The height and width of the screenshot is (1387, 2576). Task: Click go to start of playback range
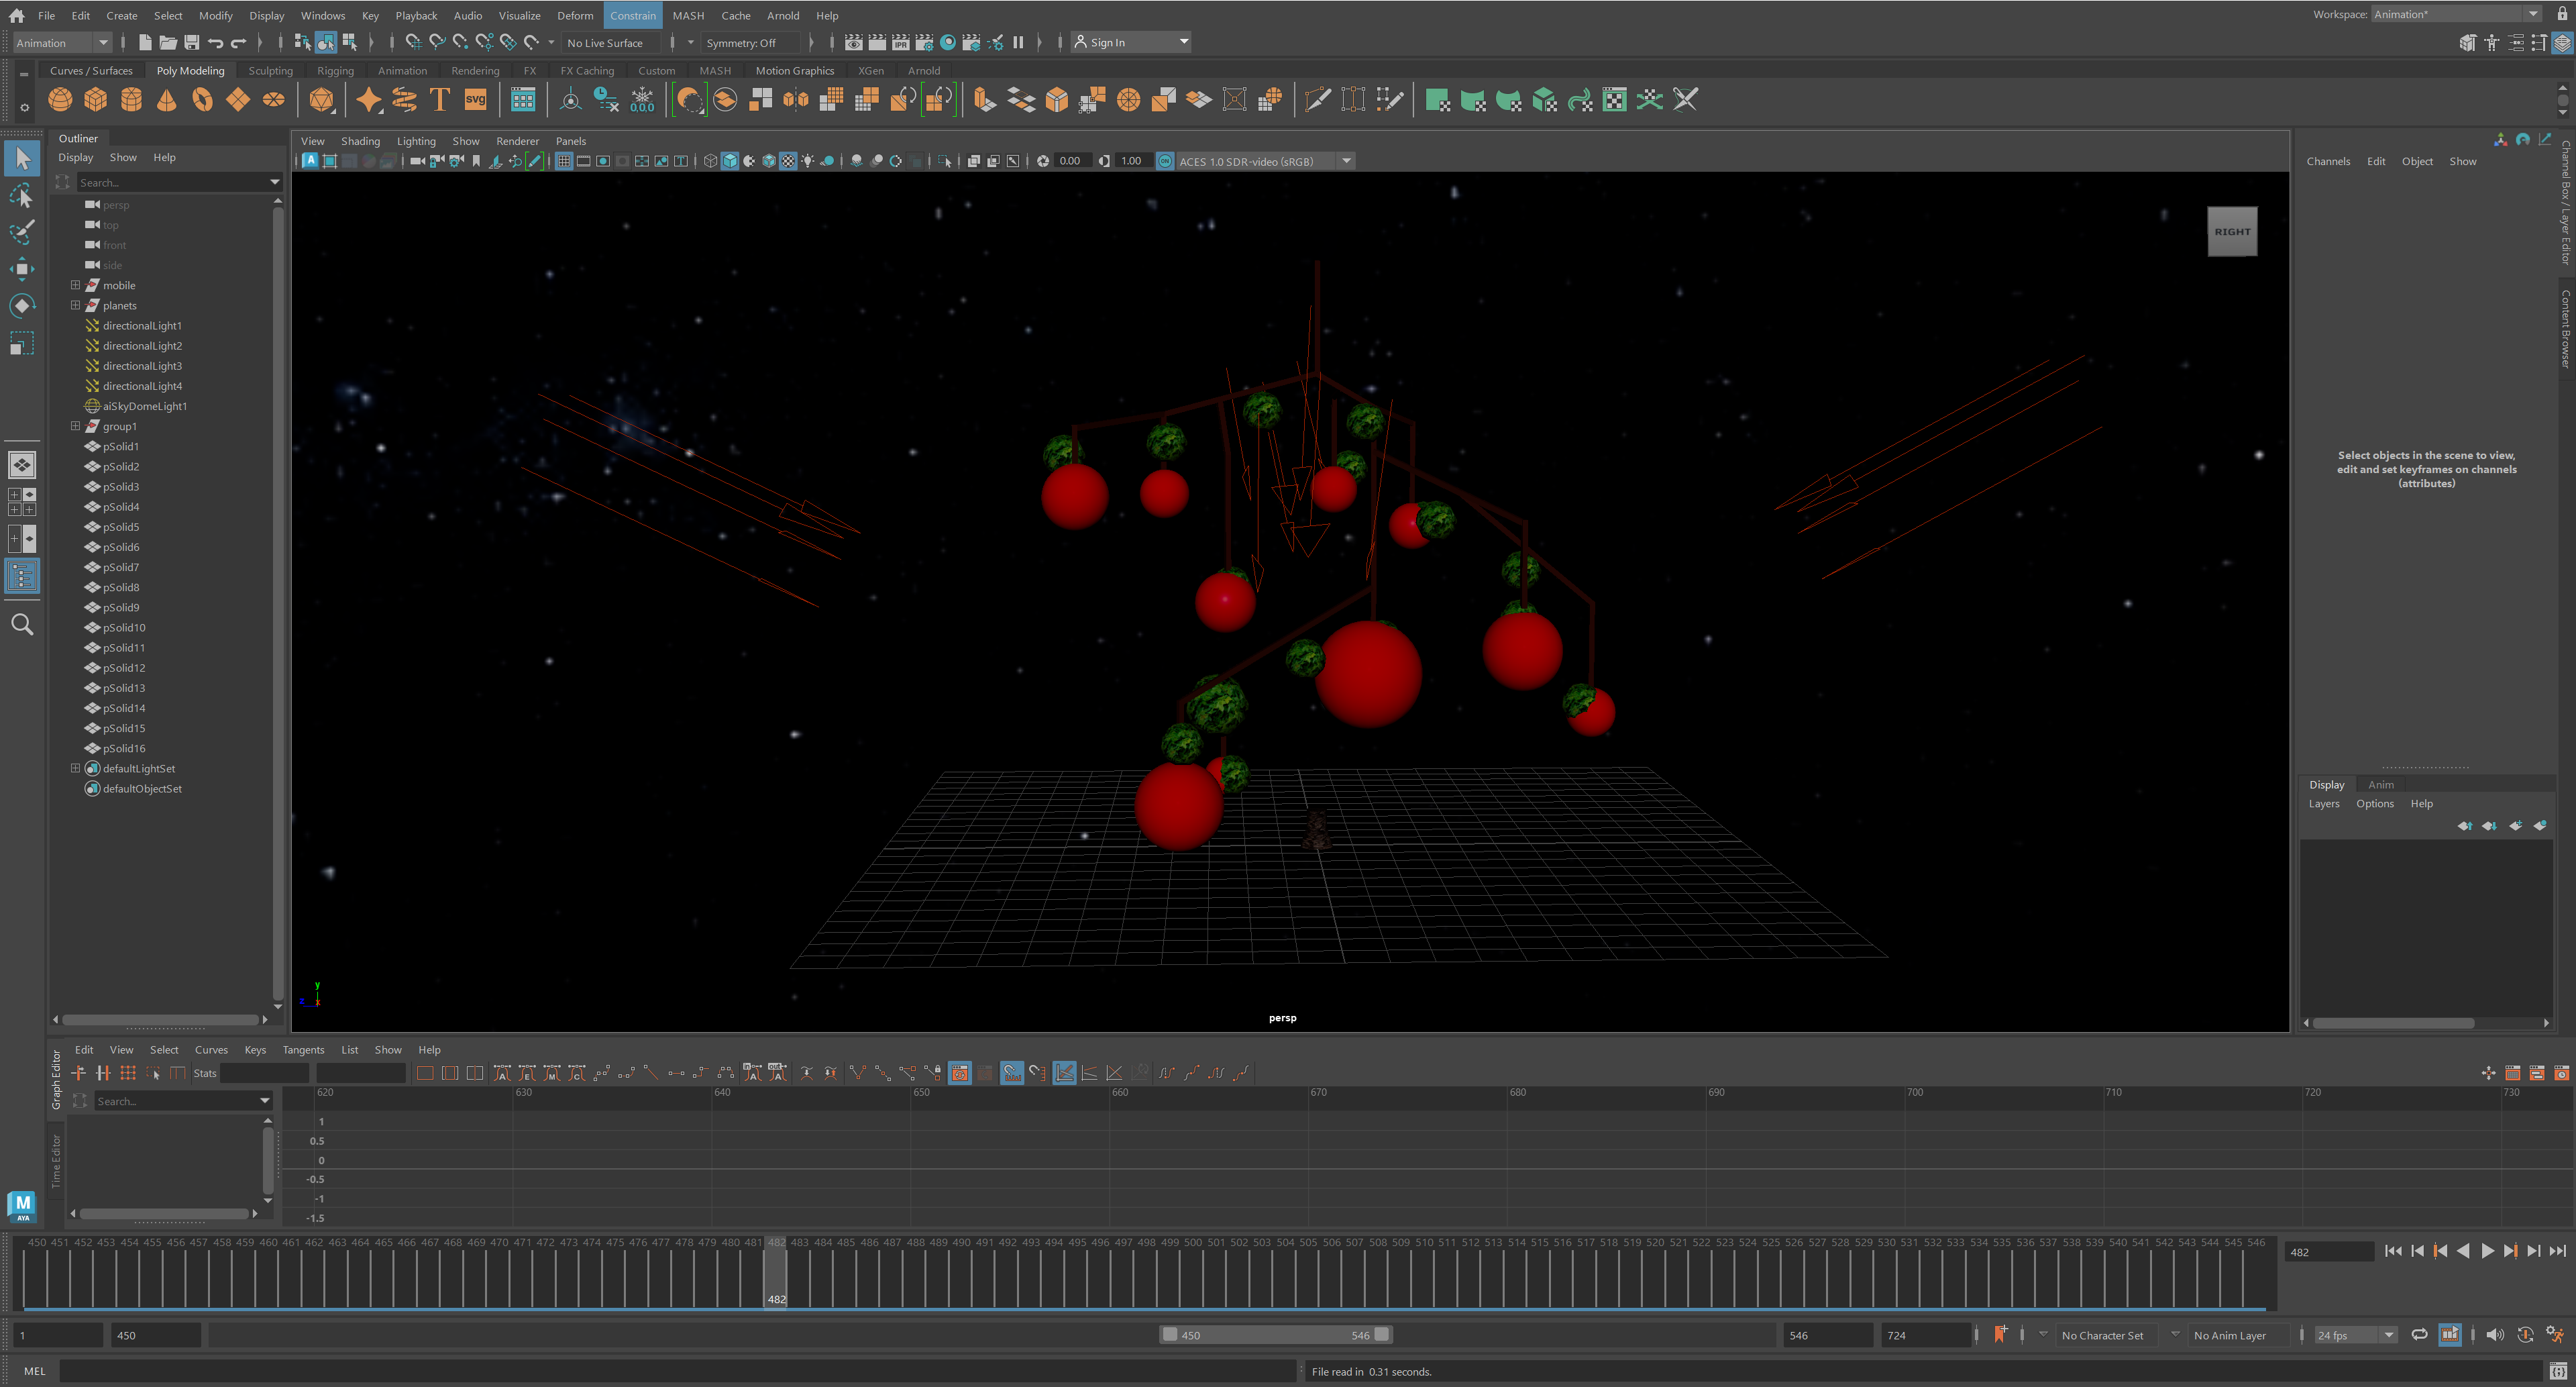click(2393, 1251)
